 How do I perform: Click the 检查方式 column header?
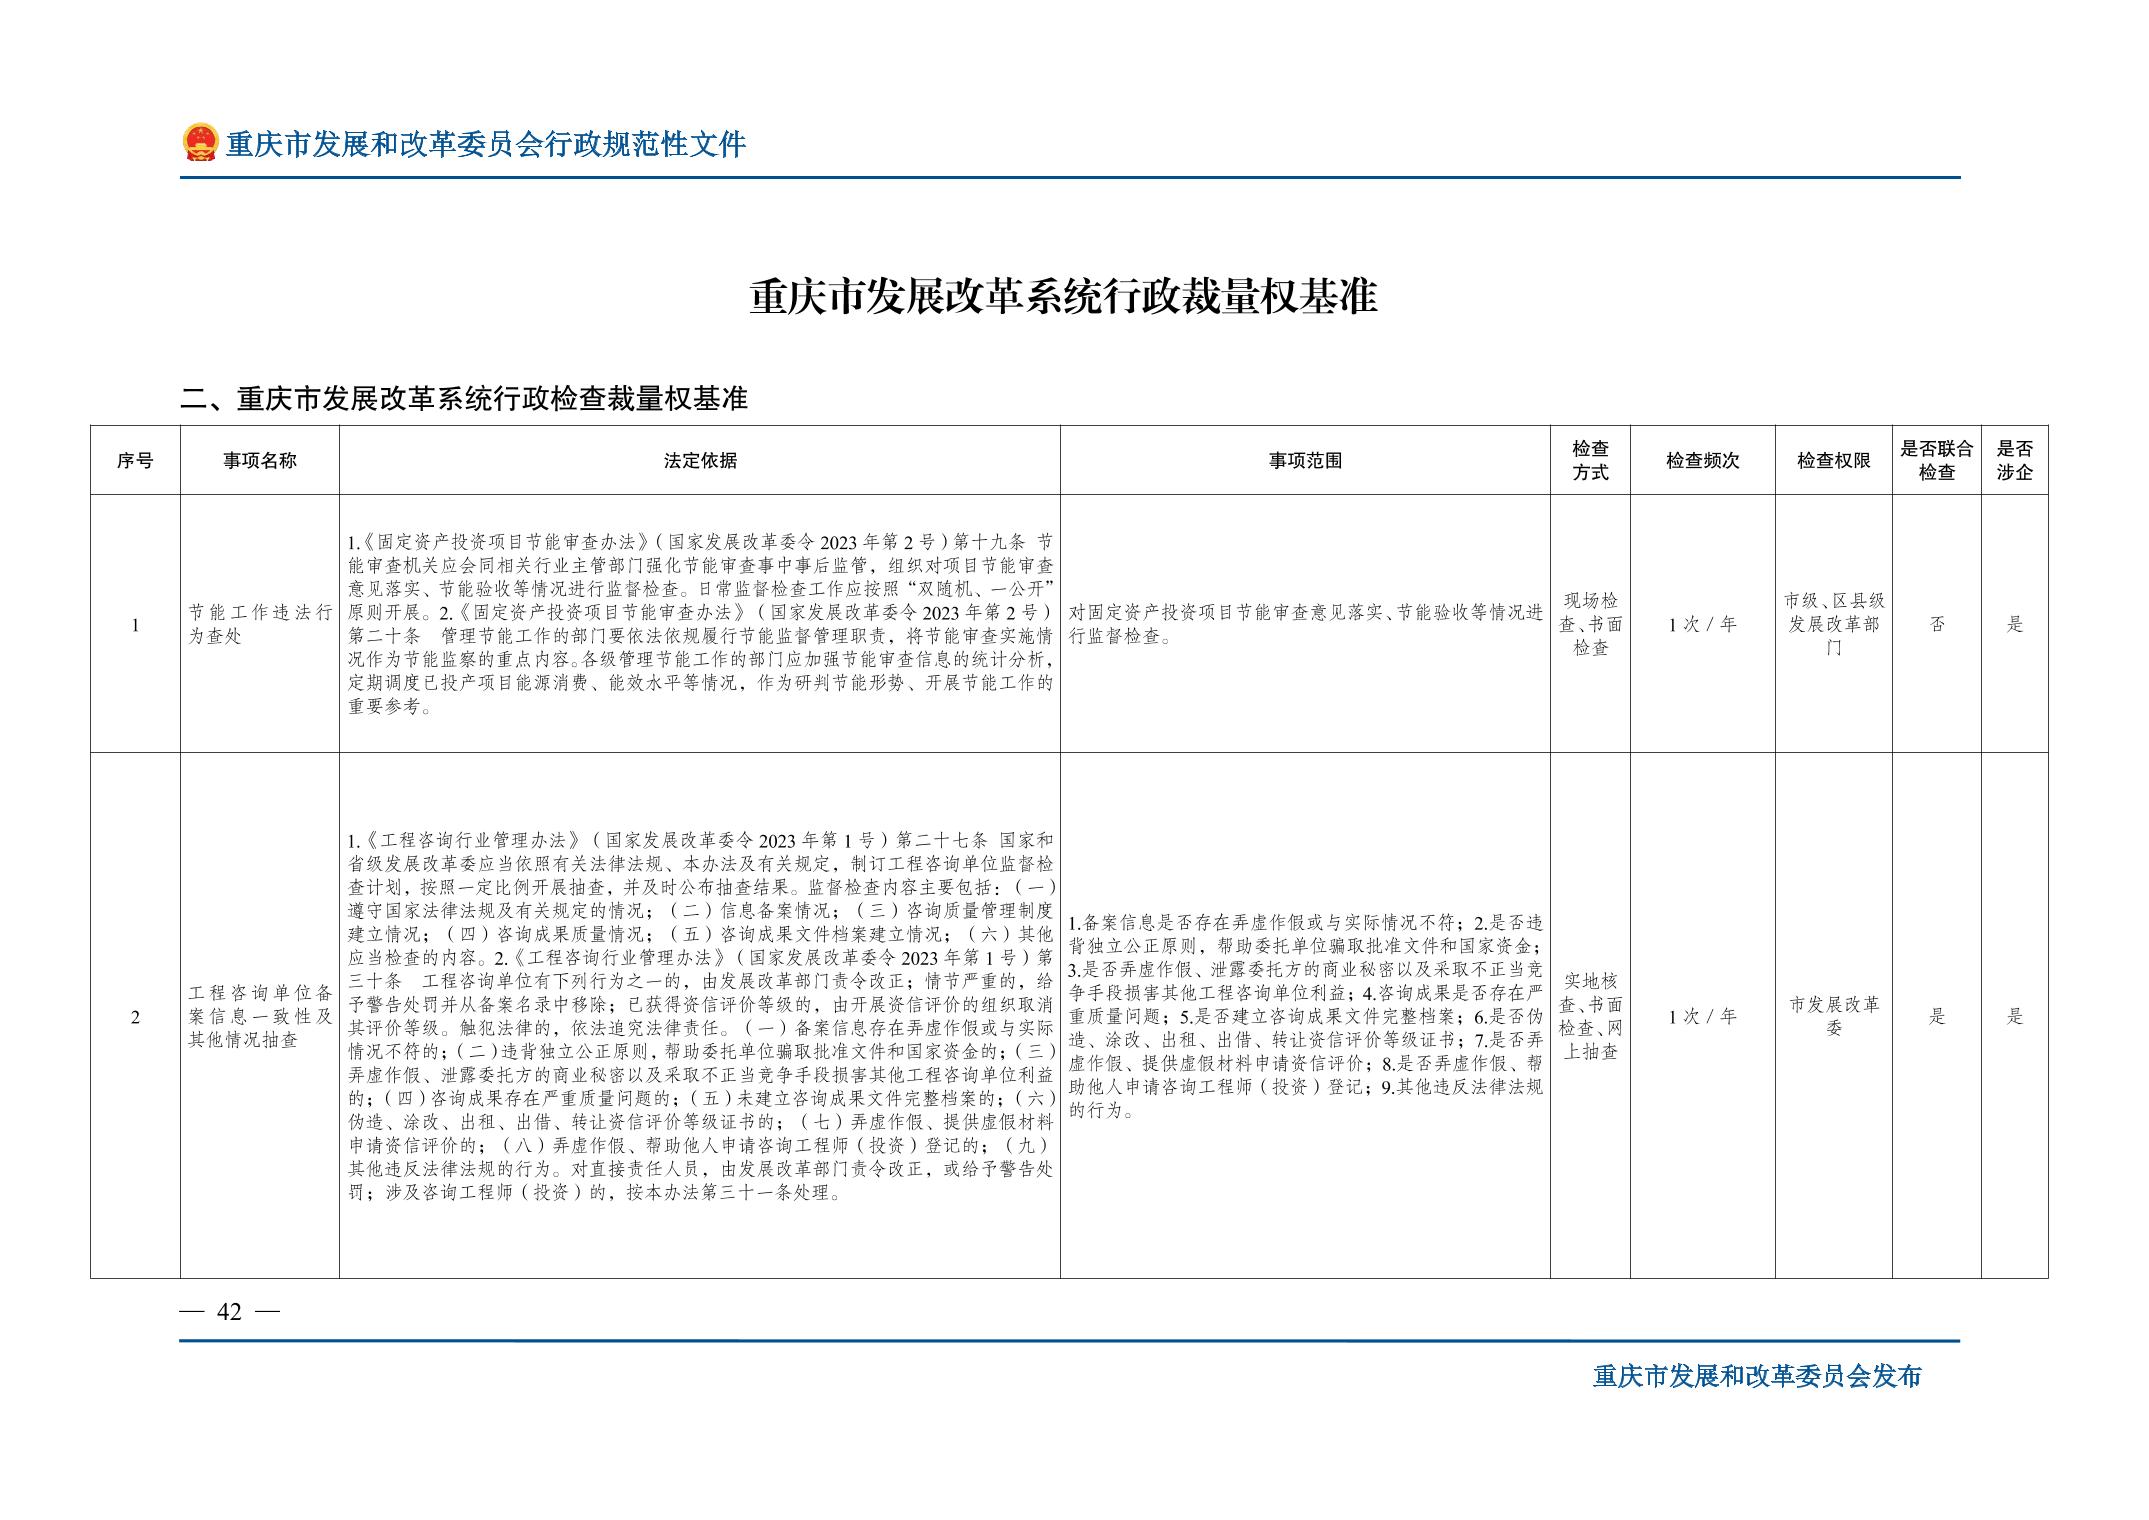pyautogui.click(x=1590, y=461)
